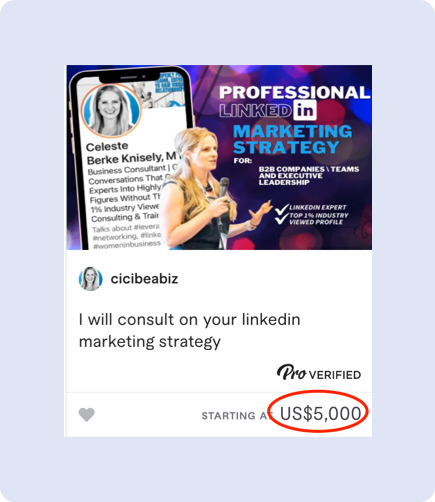Click the gray heart favorite icon
435x502 pixels.
tap(87, 415)
